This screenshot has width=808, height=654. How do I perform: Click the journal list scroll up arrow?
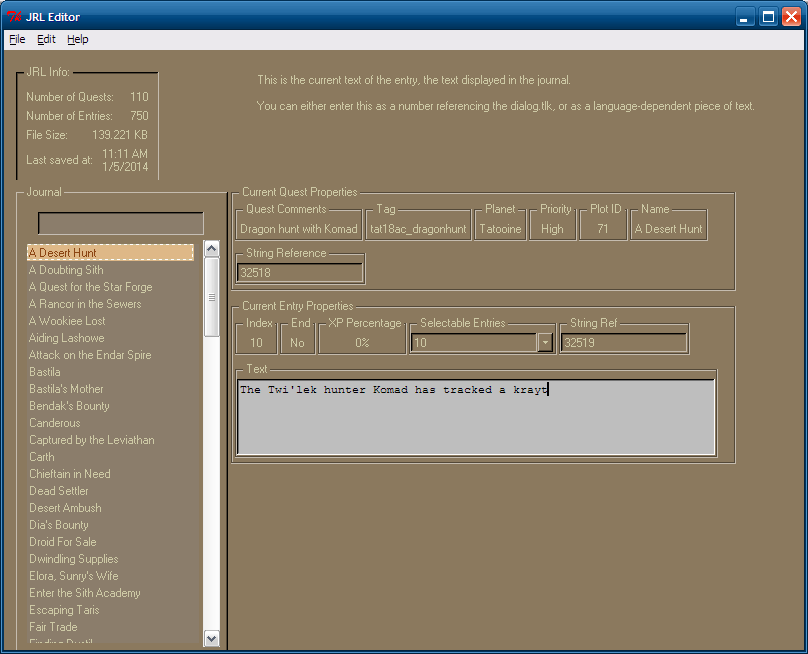[211, 249]
